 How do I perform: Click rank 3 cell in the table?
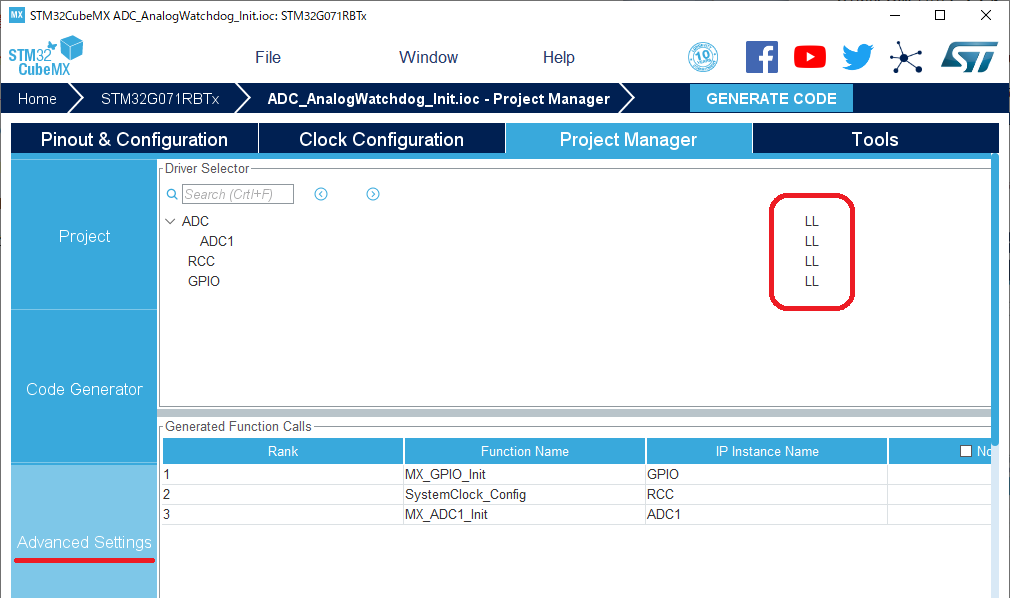pyautogui.click(x=283, y=514)
